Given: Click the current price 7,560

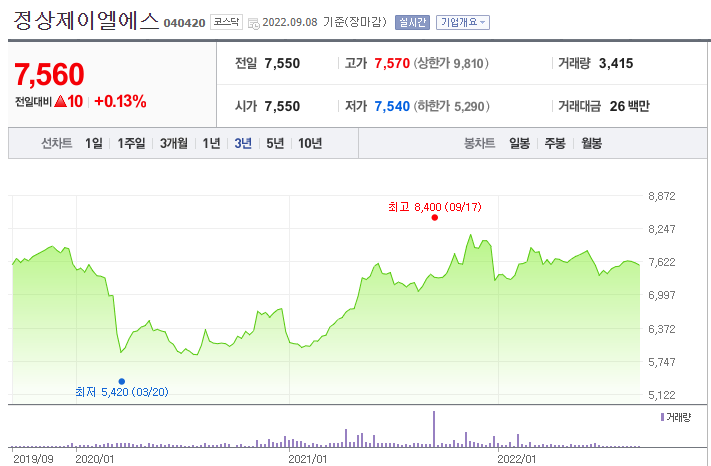Looking at the screenshot, I should coord(49,74).
